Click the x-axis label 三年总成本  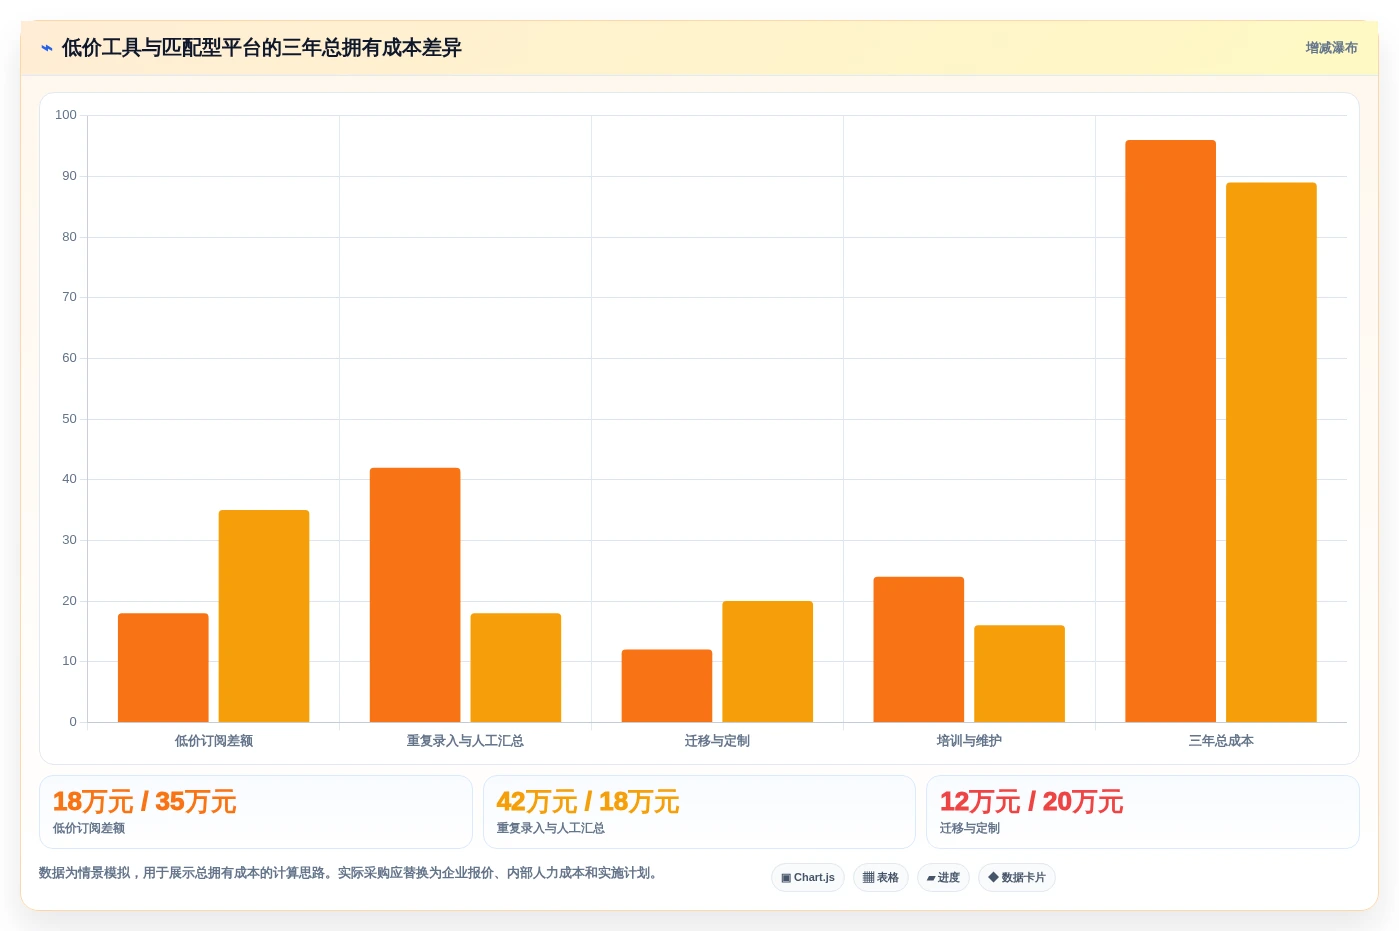[1221, 741]
